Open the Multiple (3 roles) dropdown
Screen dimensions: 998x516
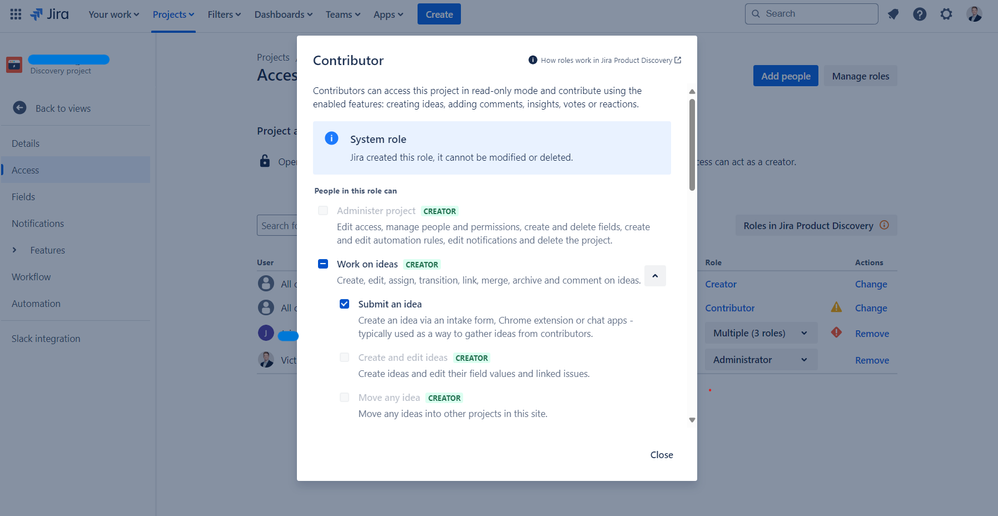[x=761, y=333]
